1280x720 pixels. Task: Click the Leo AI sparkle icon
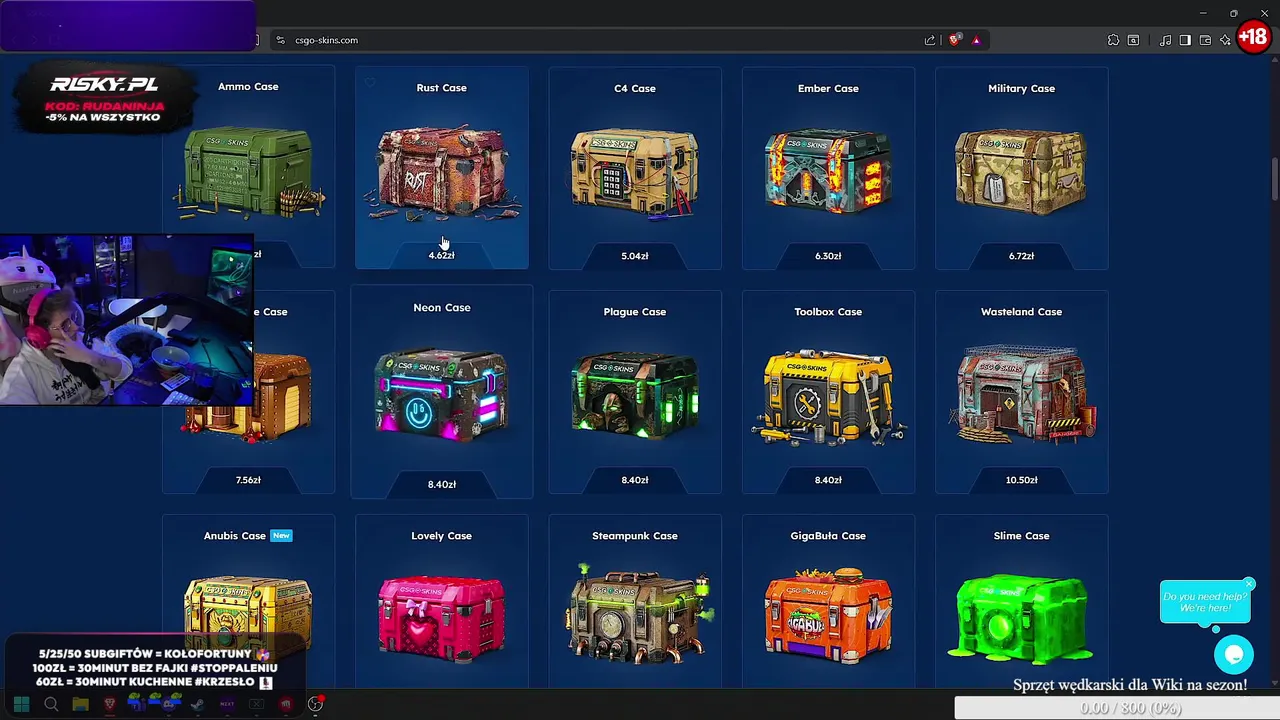click(1225, 40)
